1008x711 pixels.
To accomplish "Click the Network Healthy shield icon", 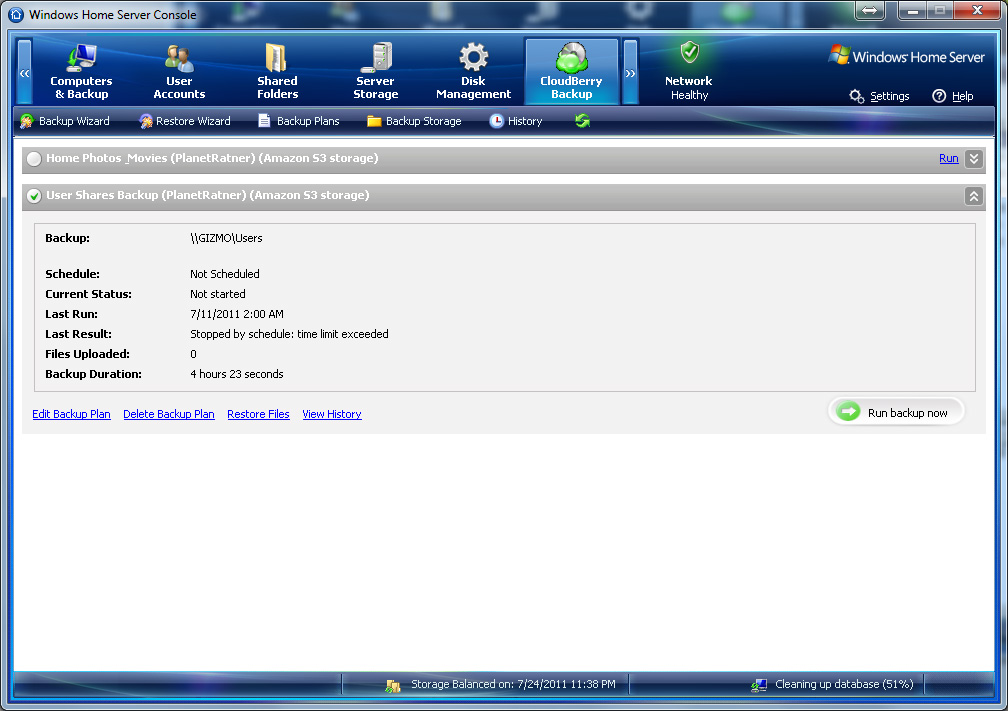I will coord(690,52).
